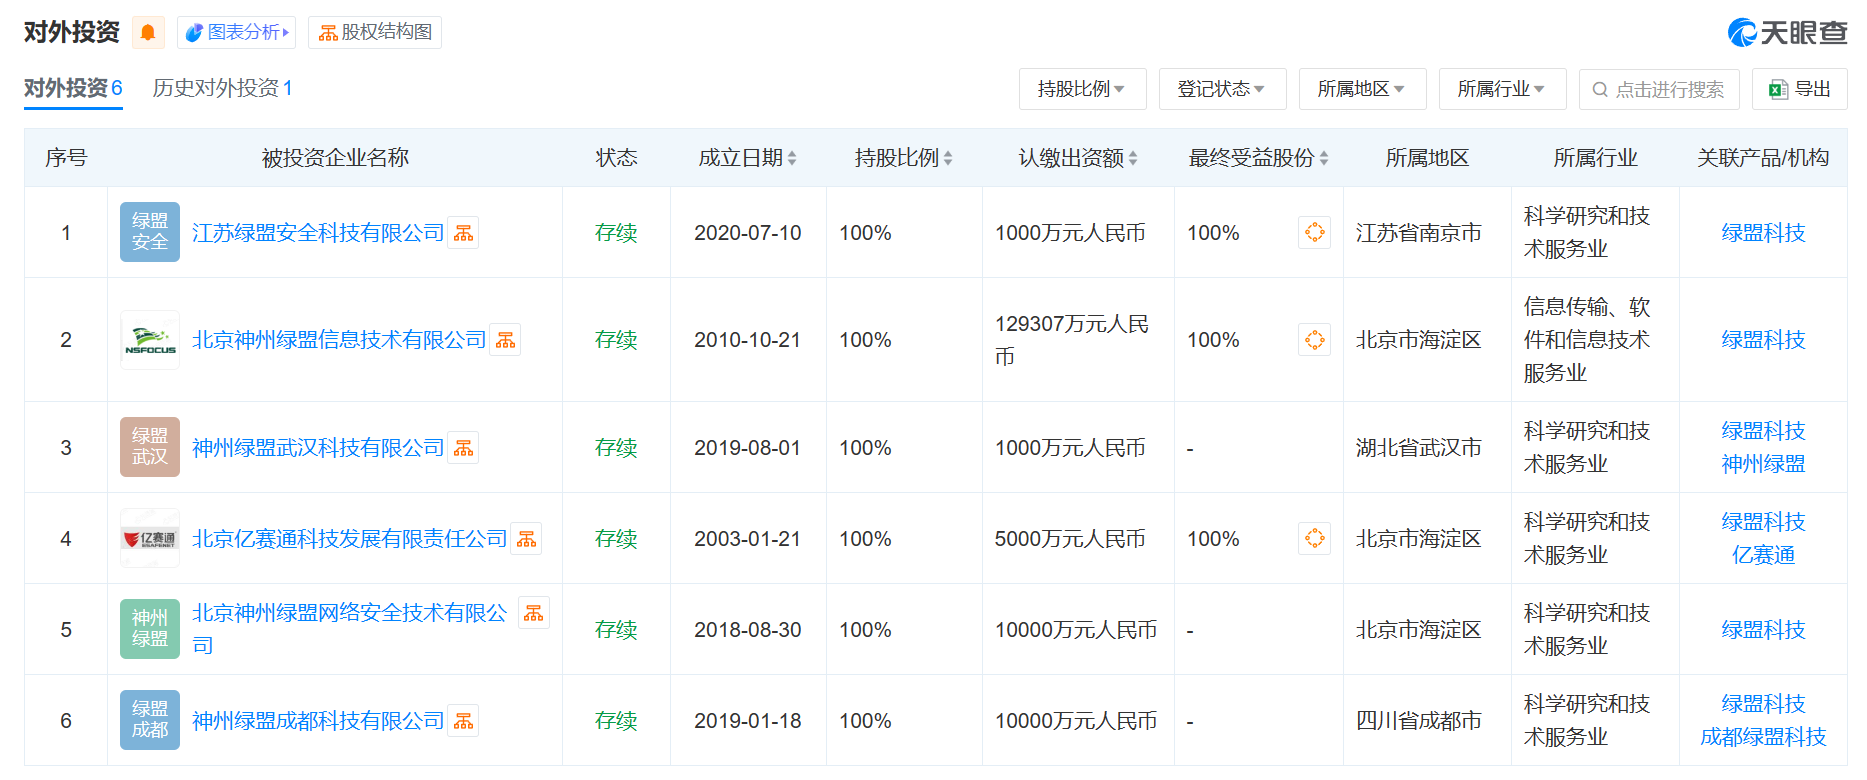Expand the 登记状态 filter dropdown

coord(1222,89)
